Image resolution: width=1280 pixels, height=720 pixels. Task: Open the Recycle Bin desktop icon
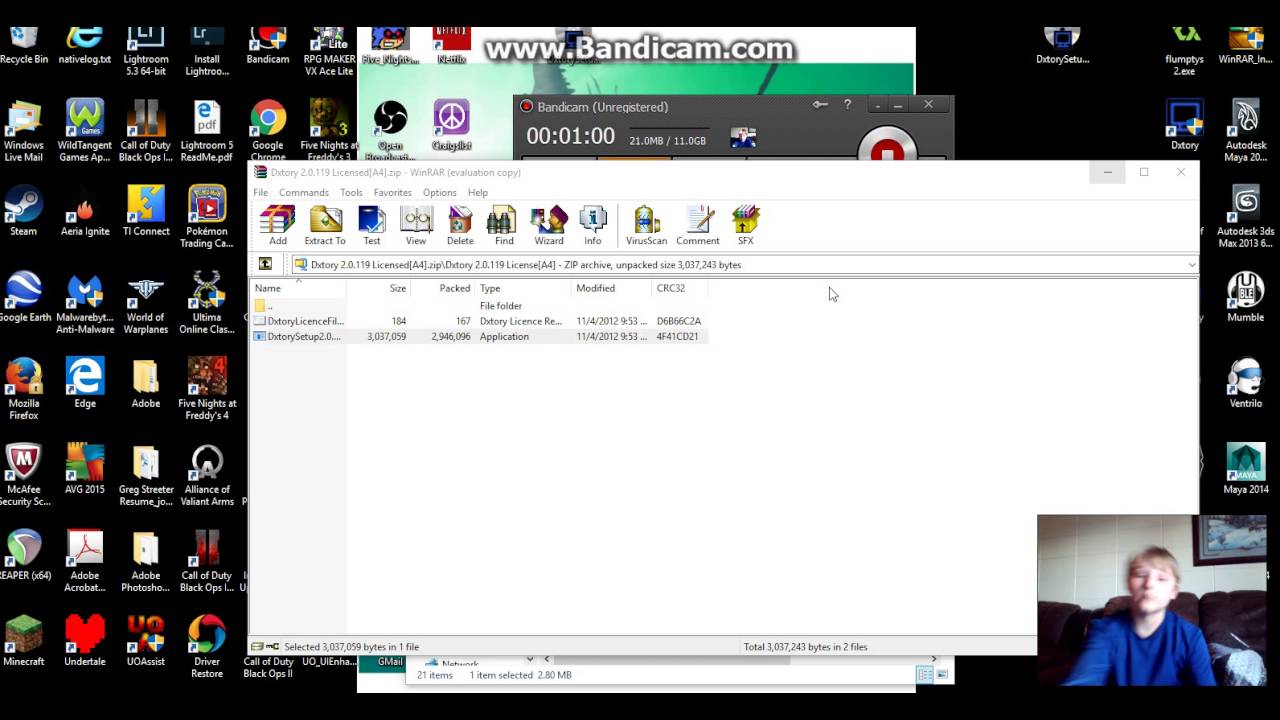click(x=24, y=46)
